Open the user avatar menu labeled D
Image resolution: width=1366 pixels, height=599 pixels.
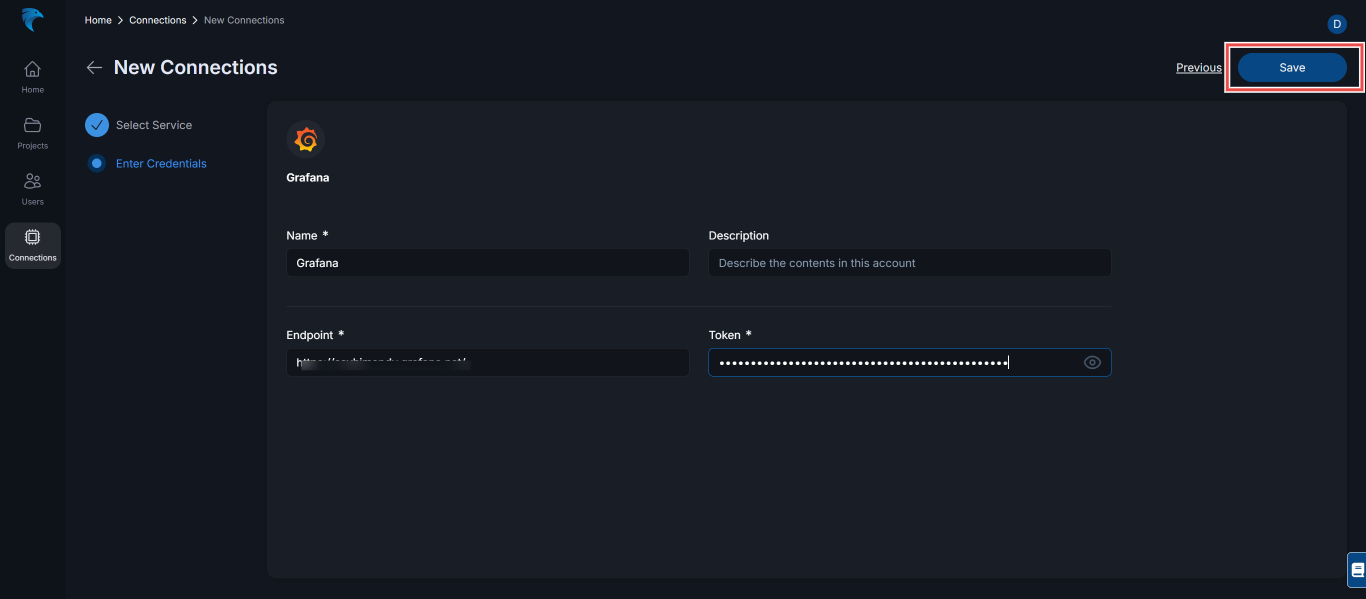(x=1338, y=23)
